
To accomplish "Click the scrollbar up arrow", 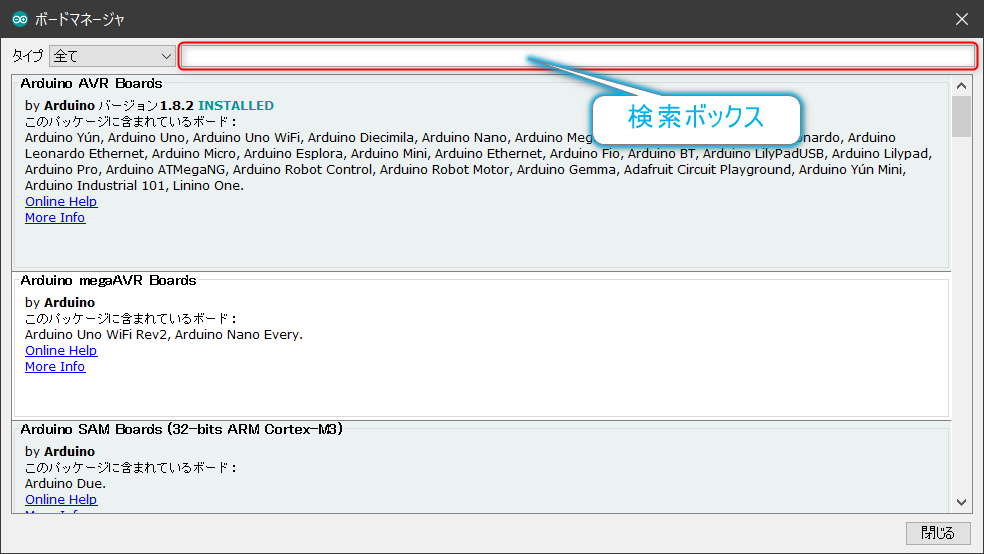I will pos(961,85).
